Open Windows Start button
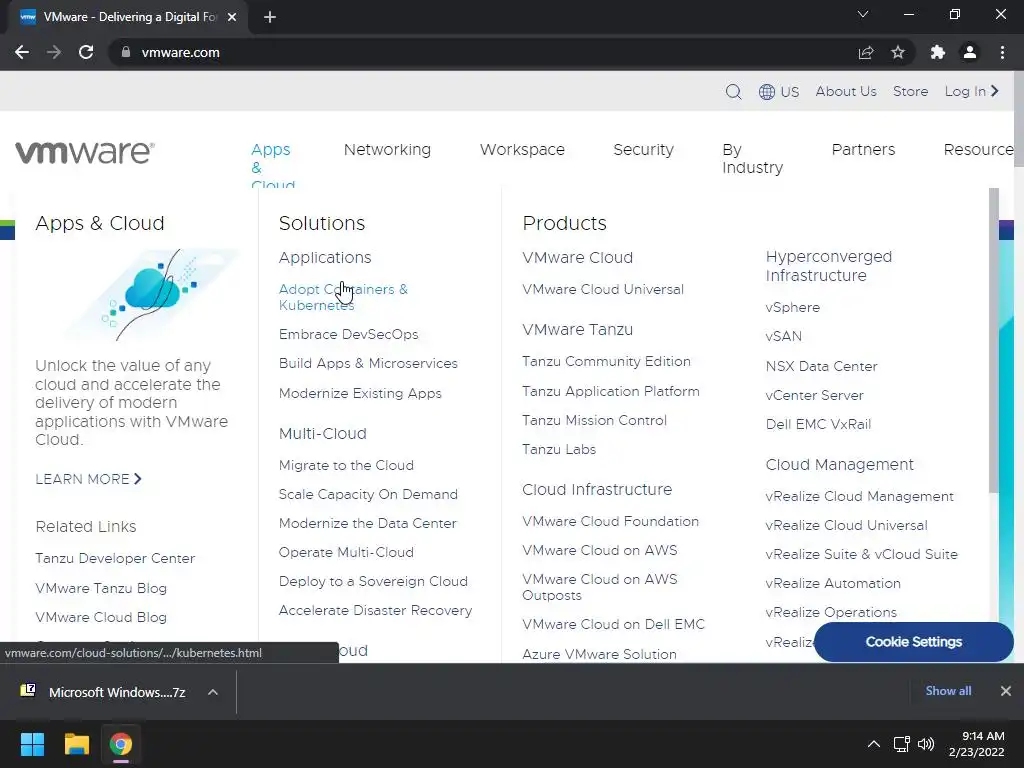 [x=32, y=744]
